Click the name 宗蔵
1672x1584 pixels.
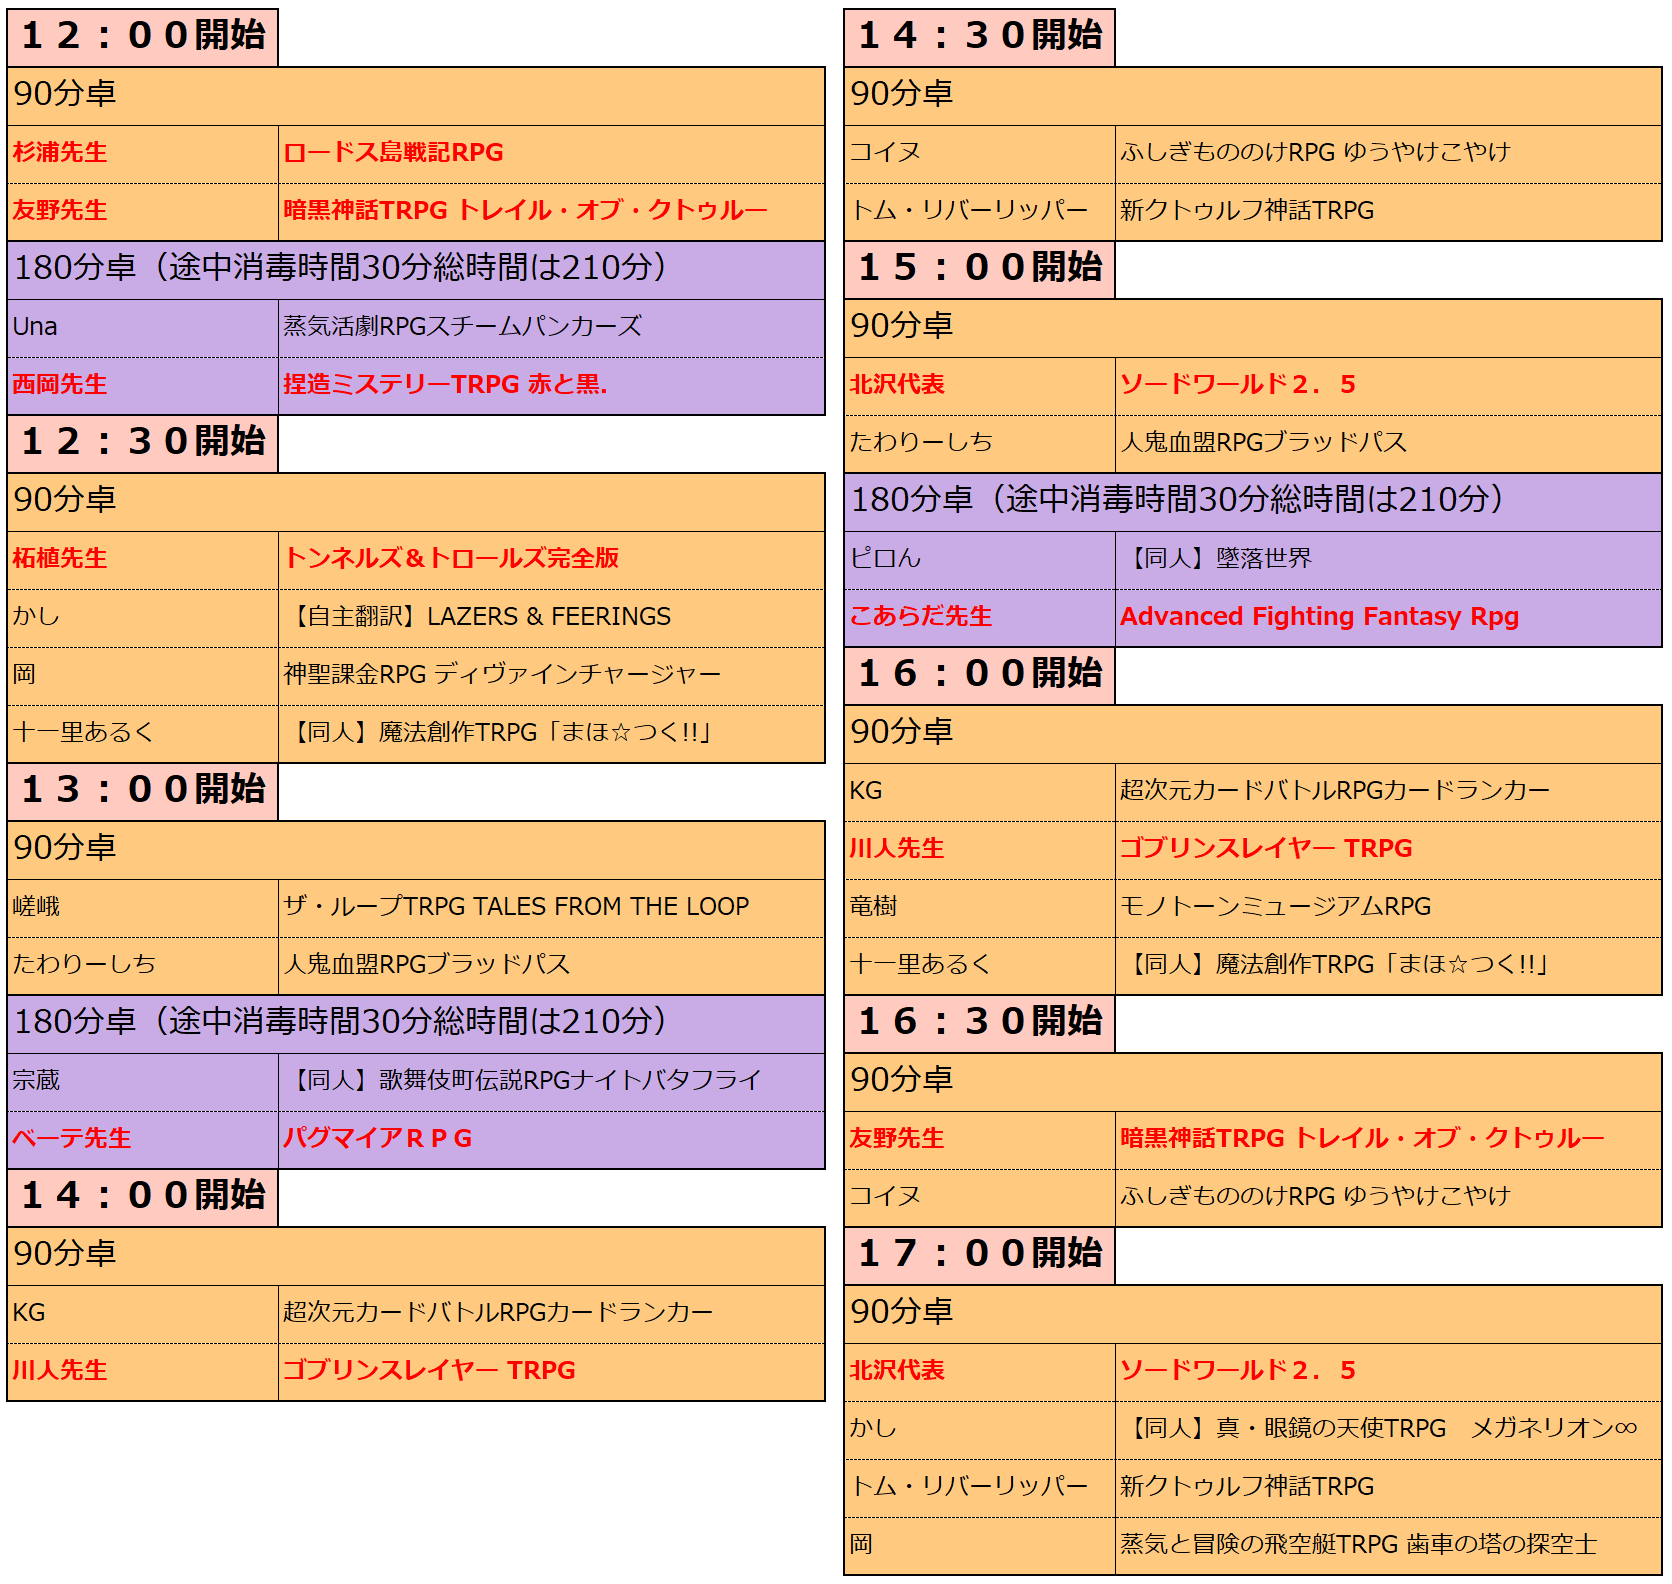pyautogui.click(x=36, y=1080)
